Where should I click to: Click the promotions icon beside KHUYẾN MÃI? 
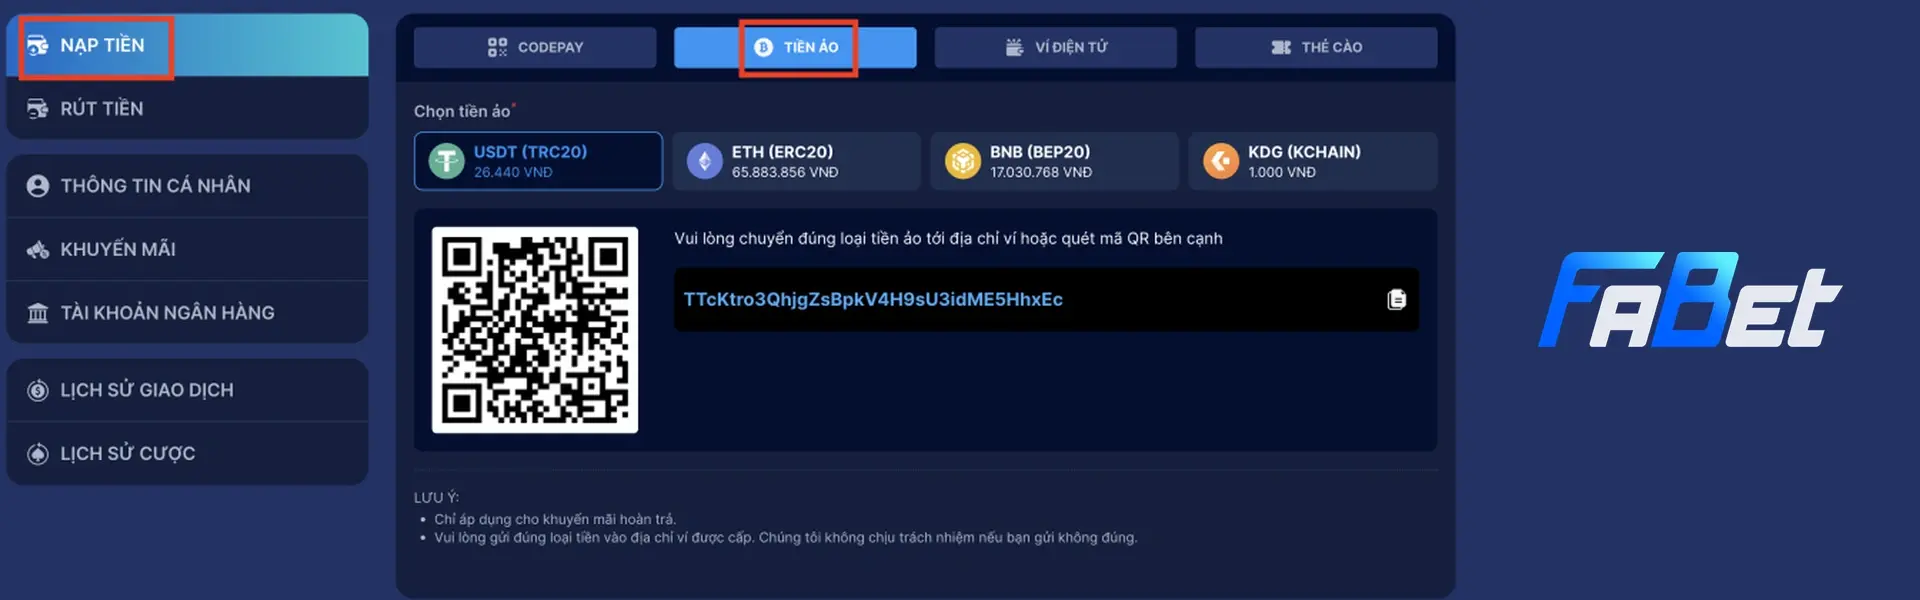(x=38, y=249)
